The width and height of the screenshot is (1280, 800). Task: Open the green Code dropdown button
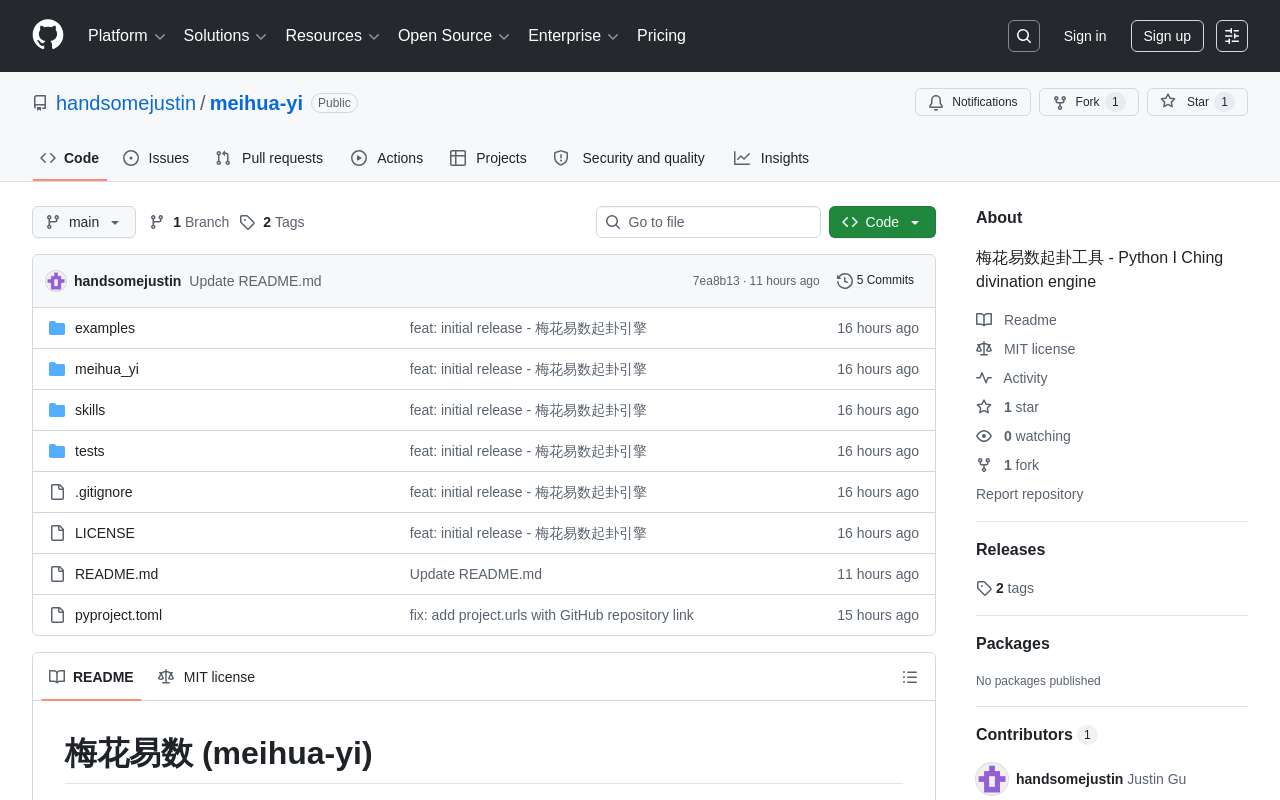pos(882,222)
